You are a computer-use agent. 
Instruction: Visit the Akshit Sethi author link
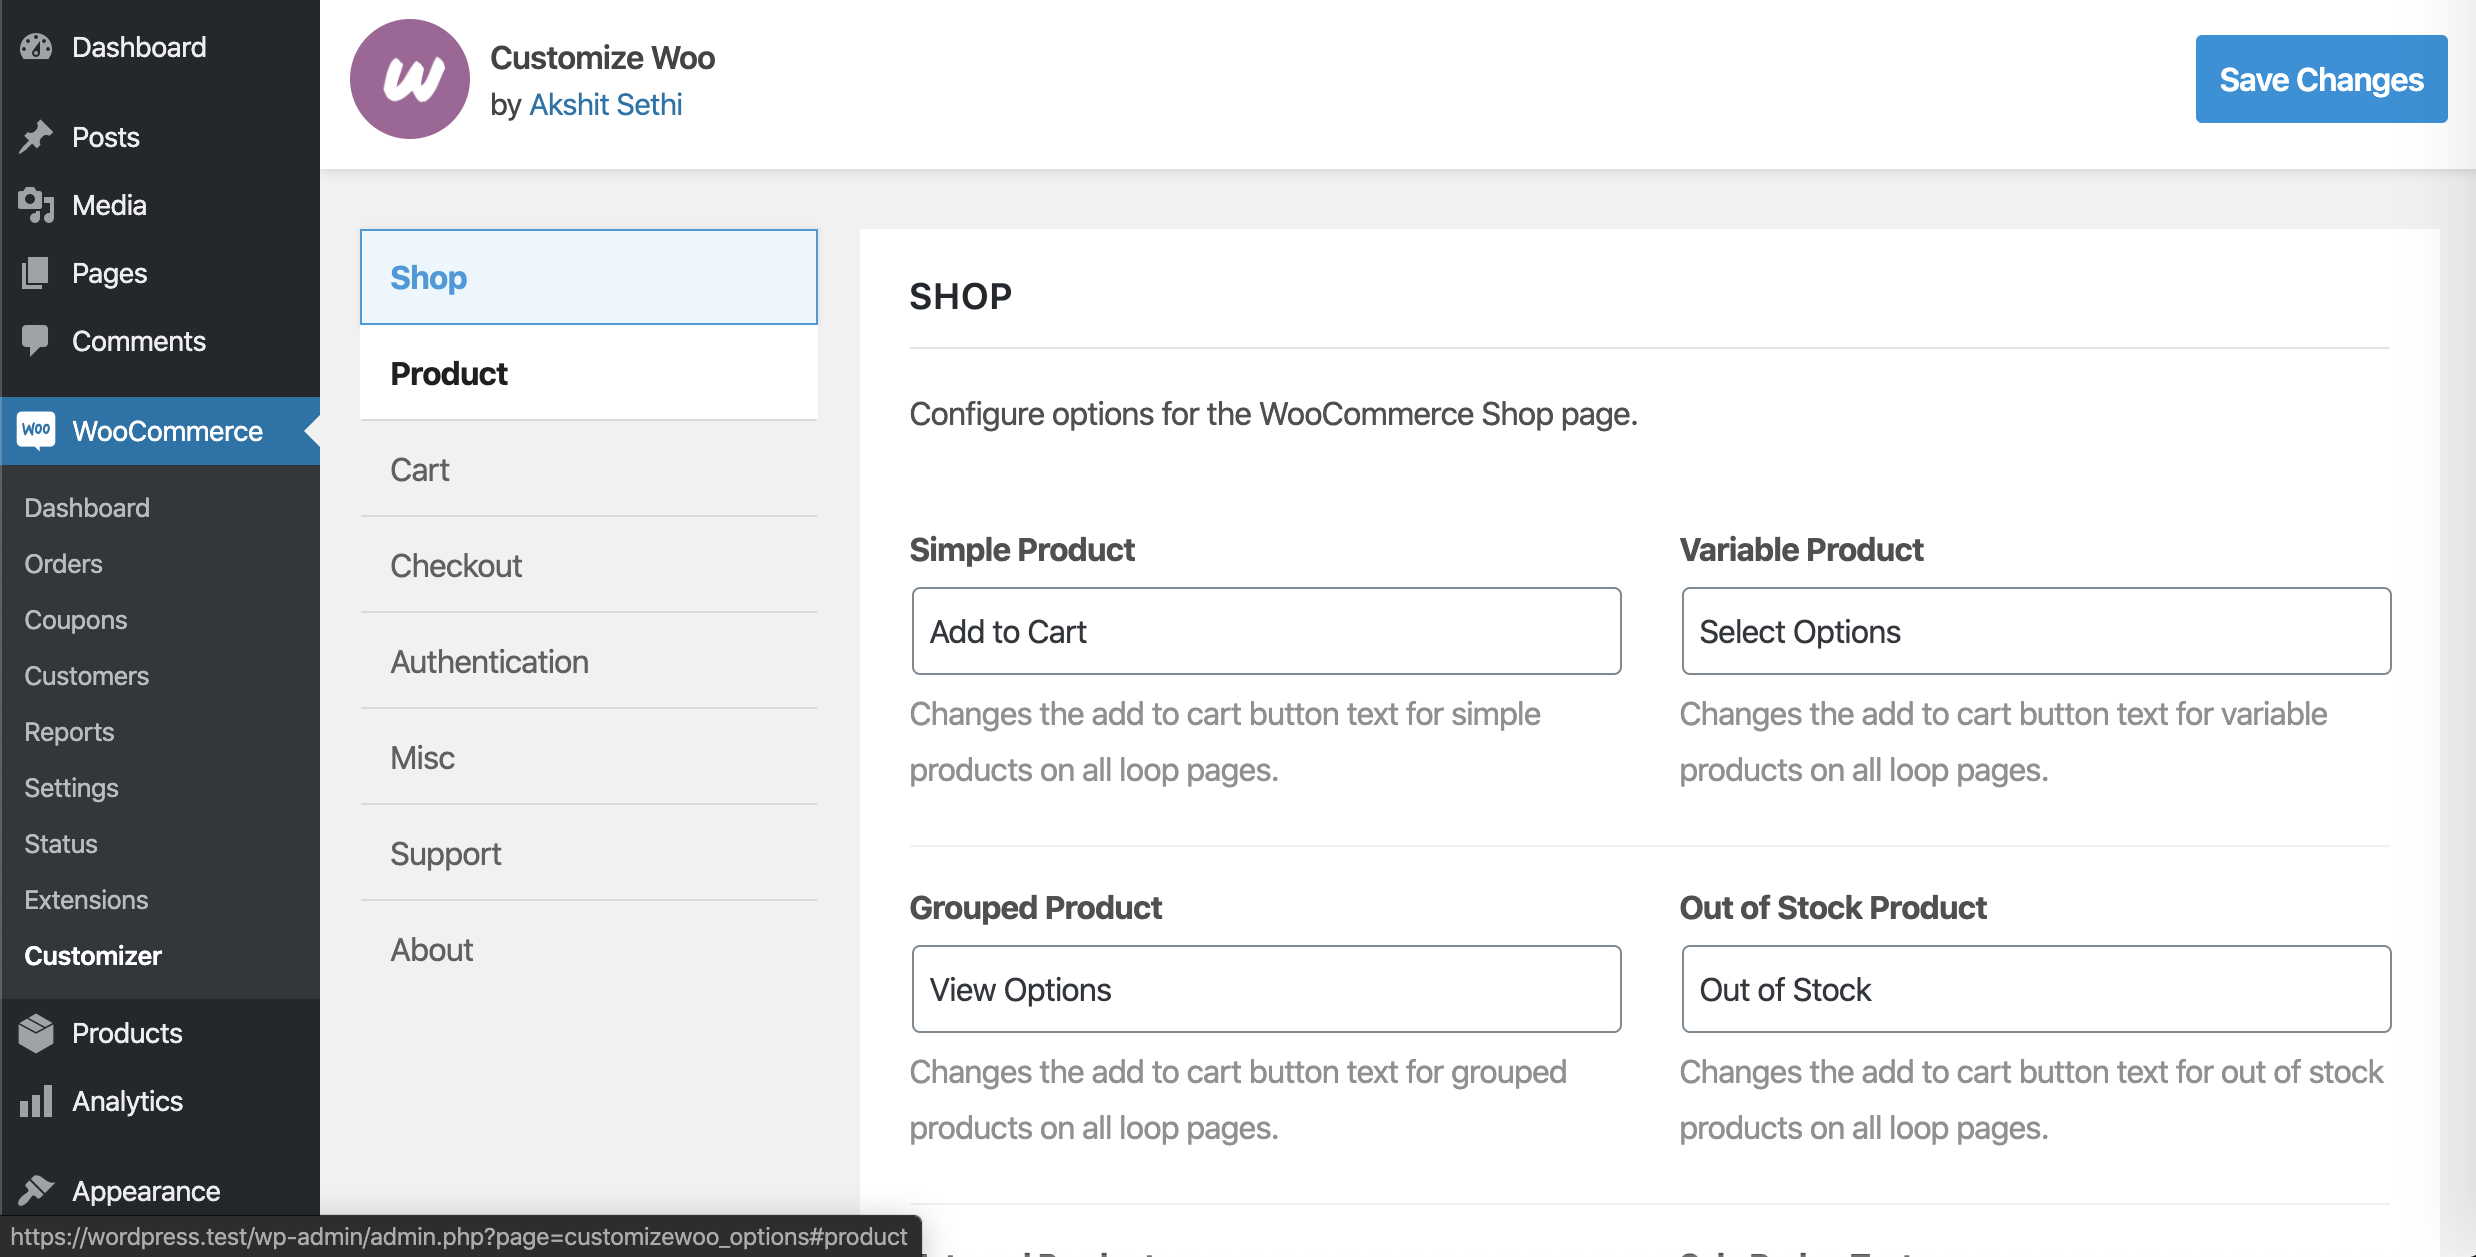point(606,104)
